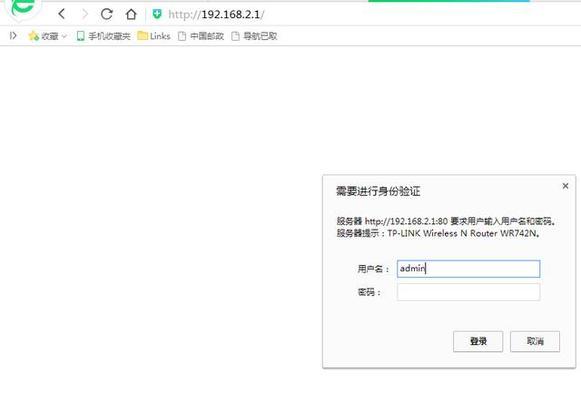The height and width of the screenshot is (400, 581).
Task: Expand the 收藏 dropdown chevron
Action: coord(64,36)
